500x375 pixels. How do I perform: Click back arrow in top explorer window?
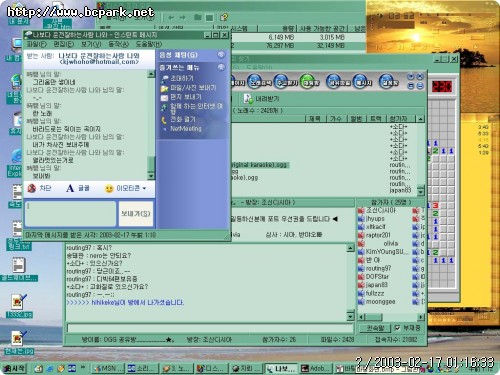tap(171, 17)
